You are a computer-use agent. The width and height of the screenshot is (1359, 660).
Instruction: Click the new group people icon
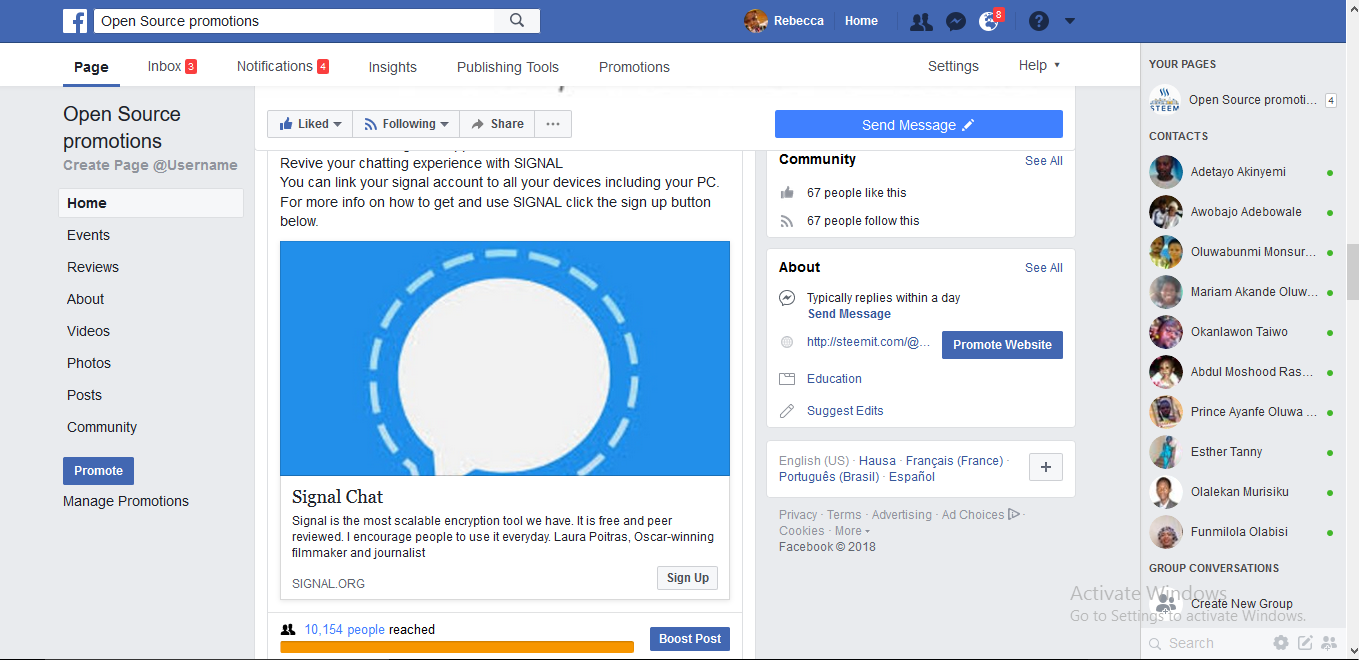(1329, 643)
